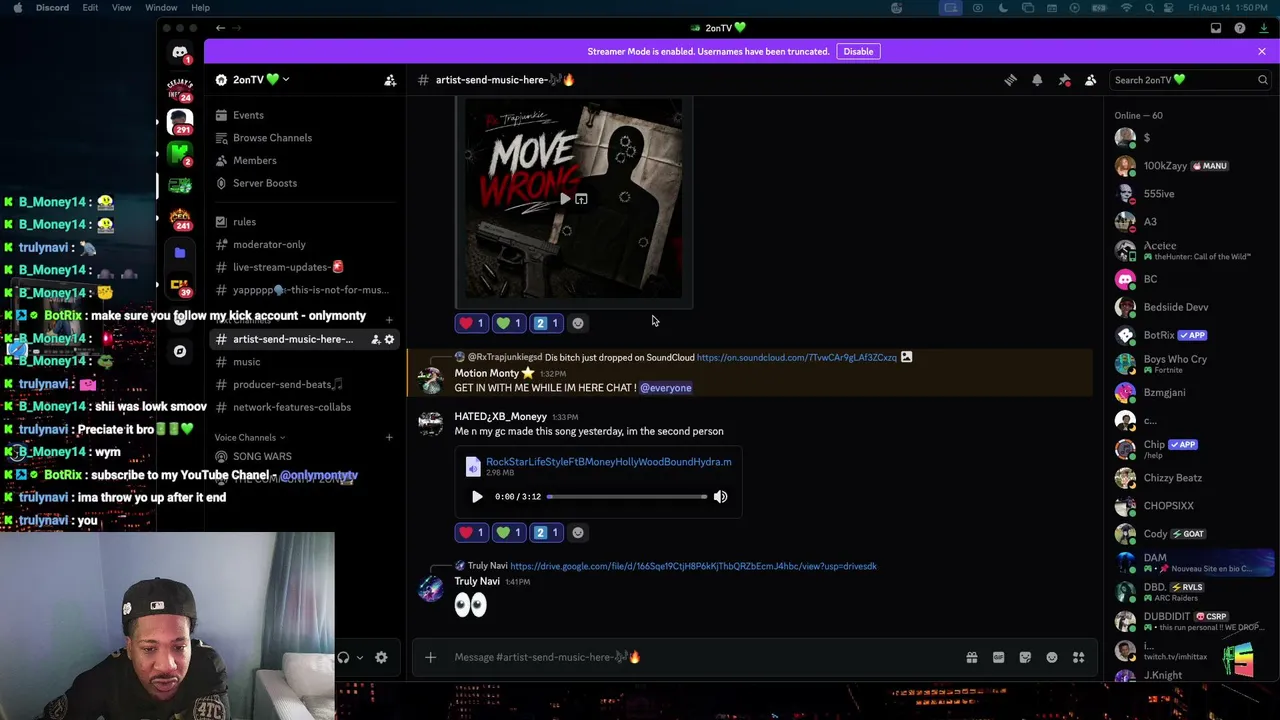Mute the audio attachment volume

[720, 496]
